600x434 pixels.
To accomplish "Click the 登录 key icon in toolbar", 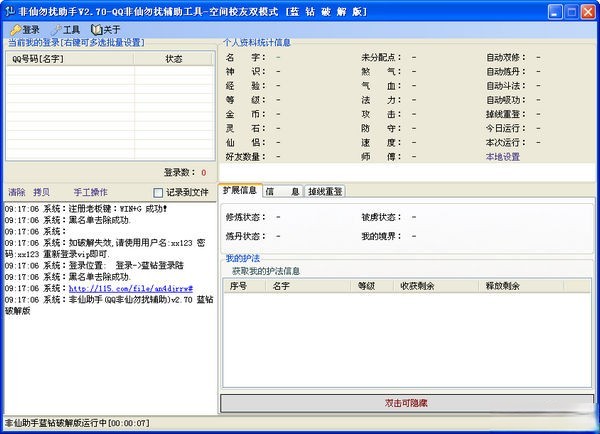I will coord(14,30).
